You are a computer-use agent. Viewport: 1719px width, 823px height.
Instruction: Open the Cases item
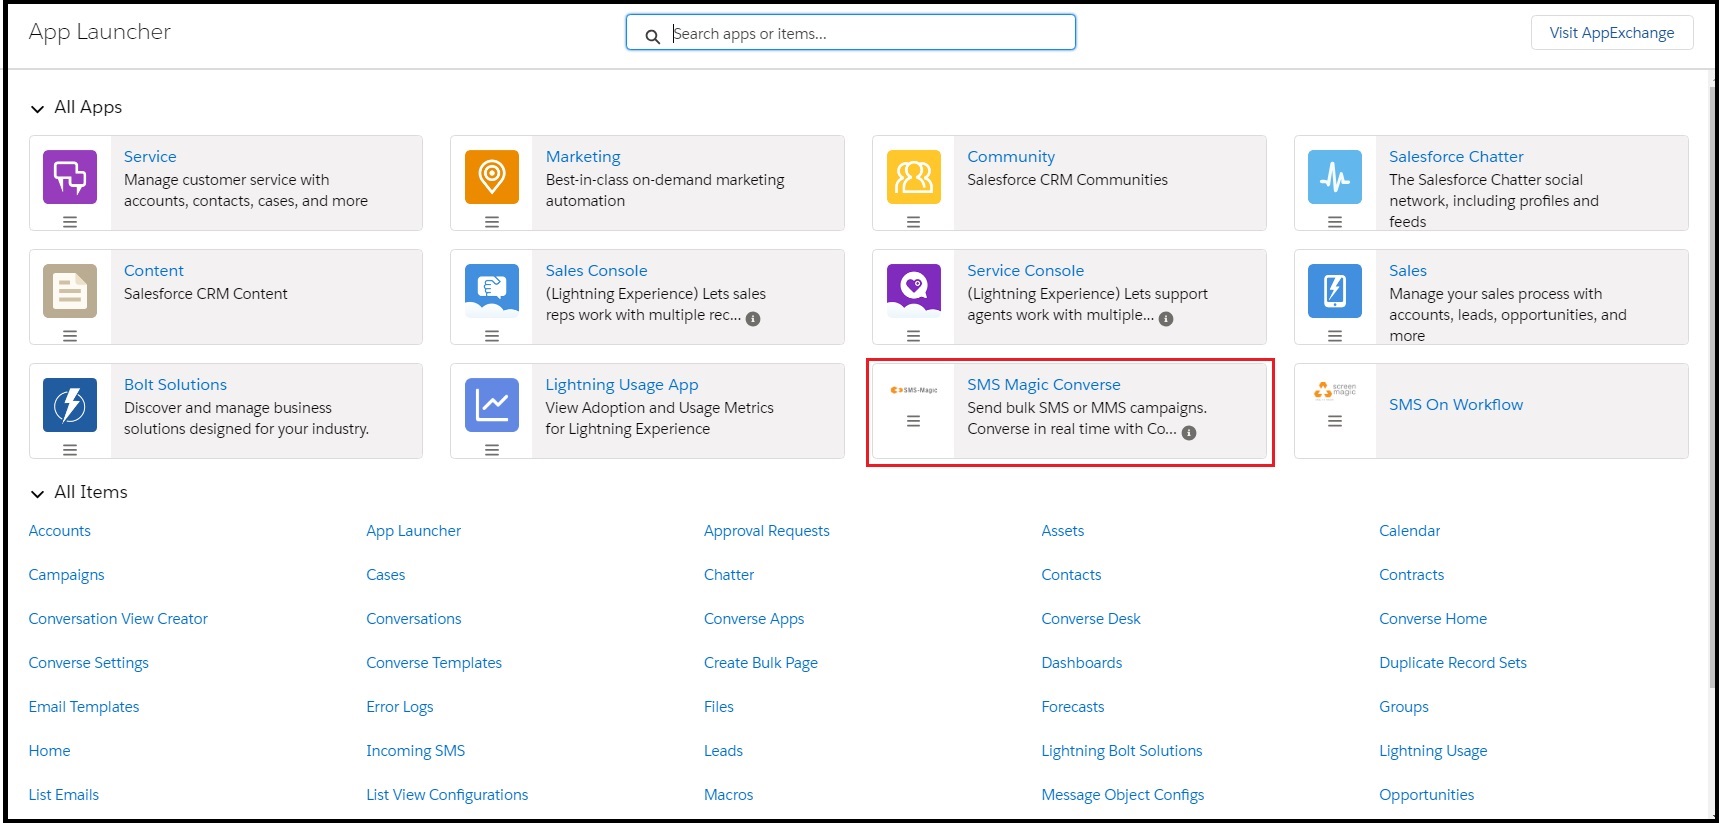pyautogui.click(x=386, y=575)
